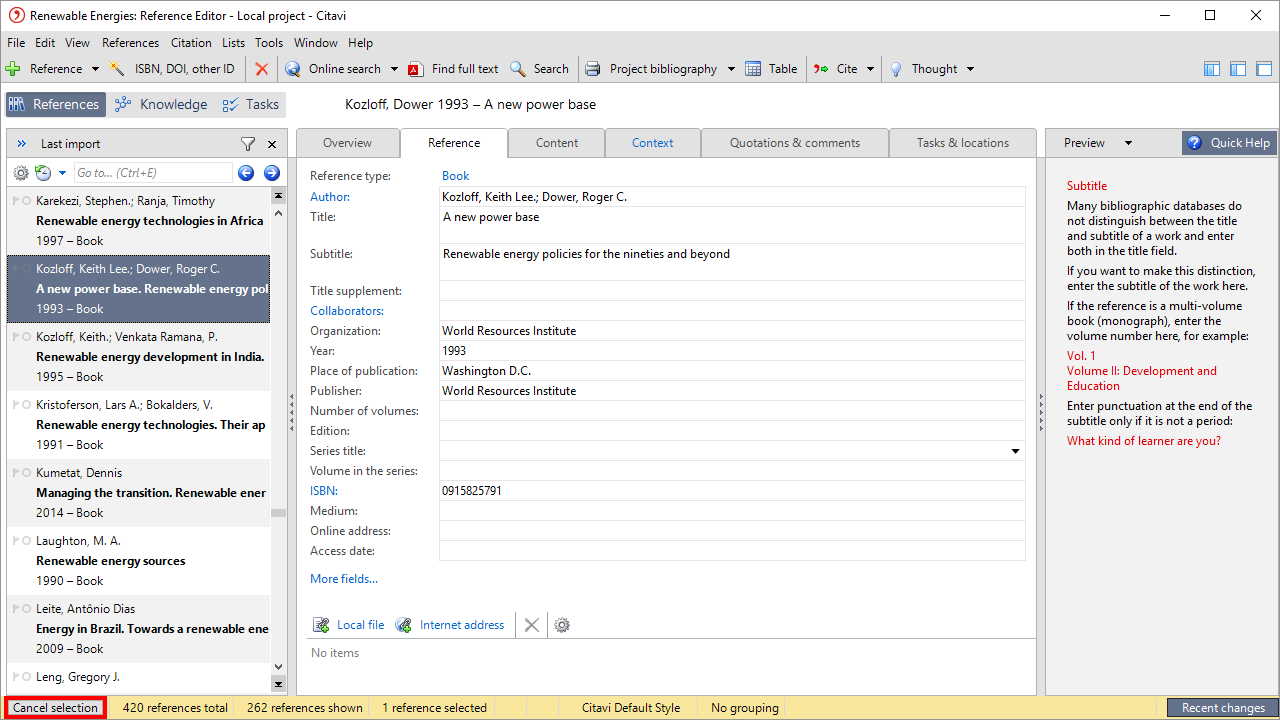Go back to previous reference

click(247, 173)
